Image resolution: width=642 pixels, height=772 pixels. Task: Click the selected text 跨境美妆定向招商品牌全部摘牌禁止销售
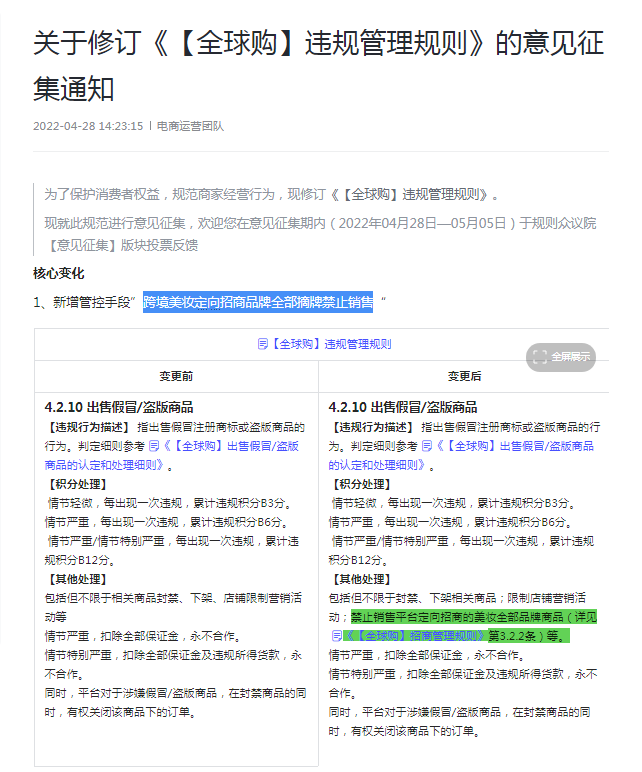tap(258, 302)
